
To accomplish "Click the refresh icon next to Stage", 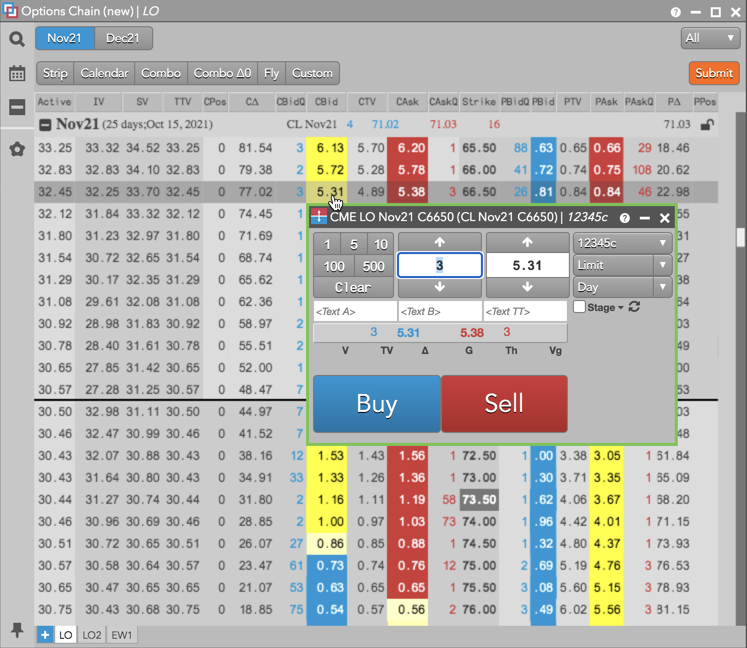I will [x=633, y=307].
